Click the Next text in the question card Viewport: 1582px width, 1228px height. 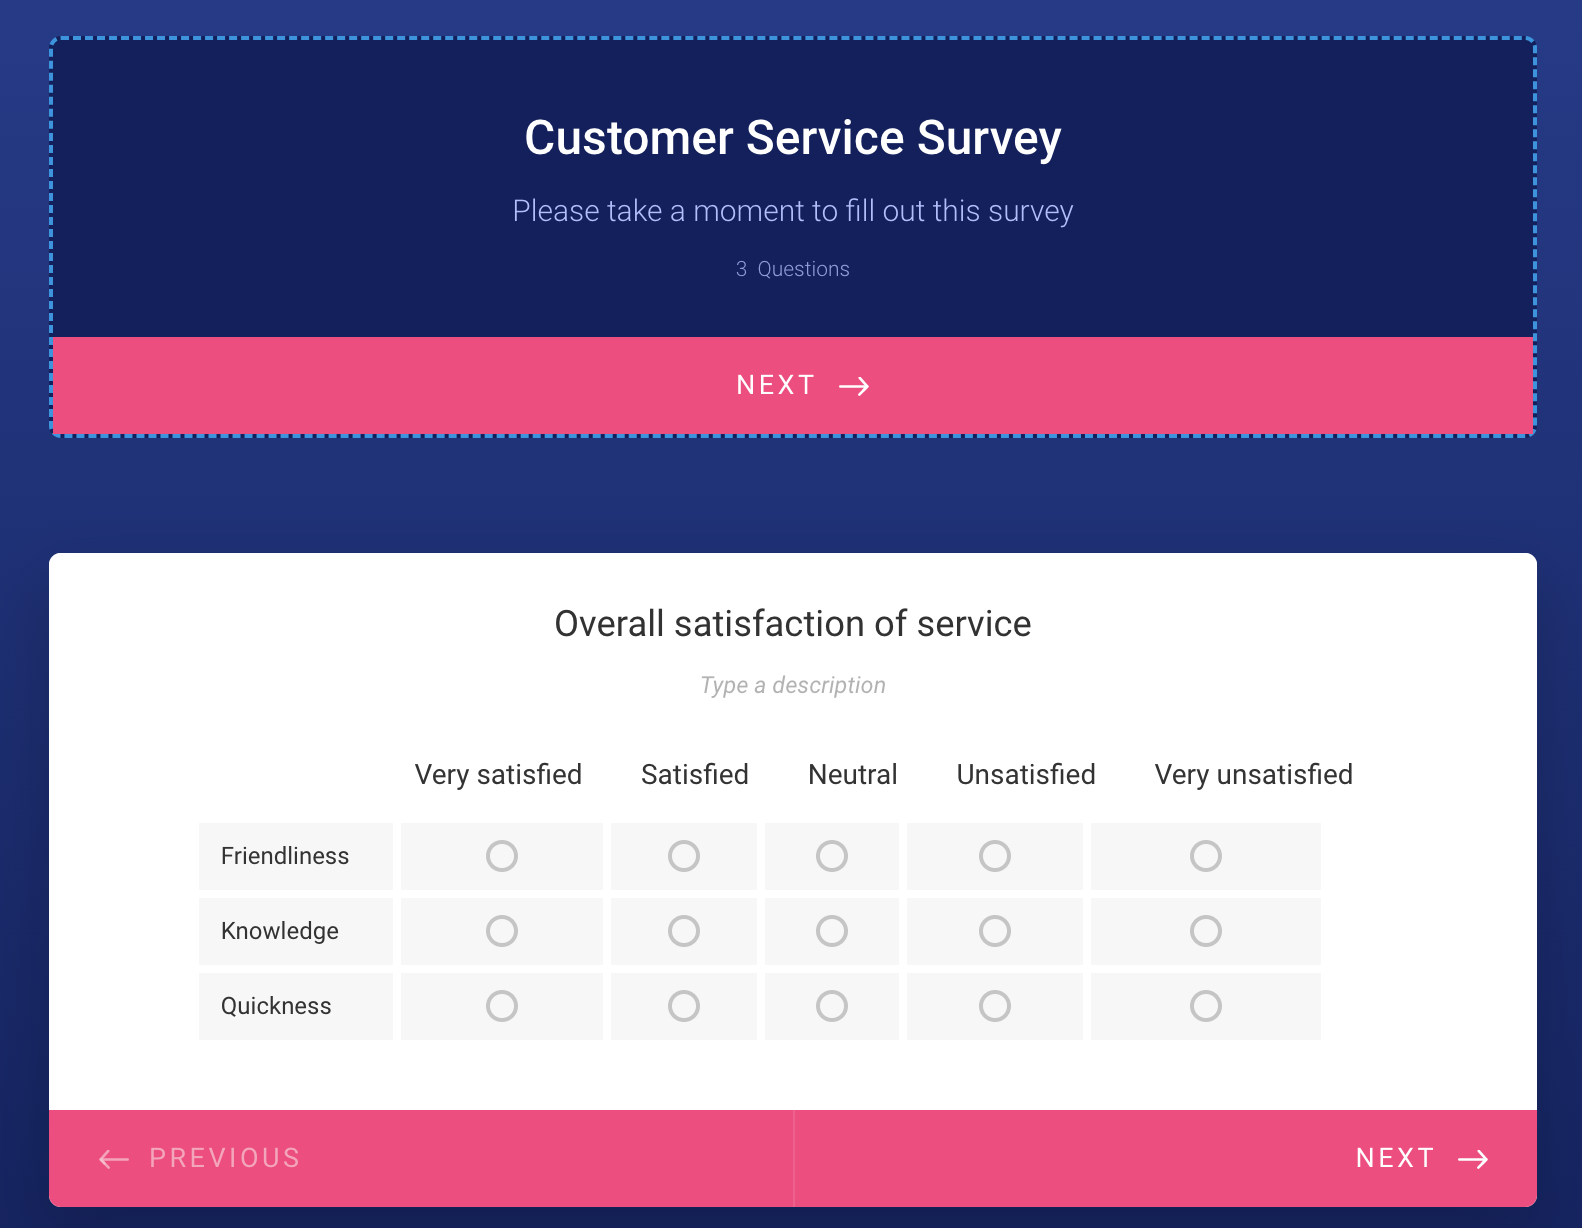(1395, 1158)
